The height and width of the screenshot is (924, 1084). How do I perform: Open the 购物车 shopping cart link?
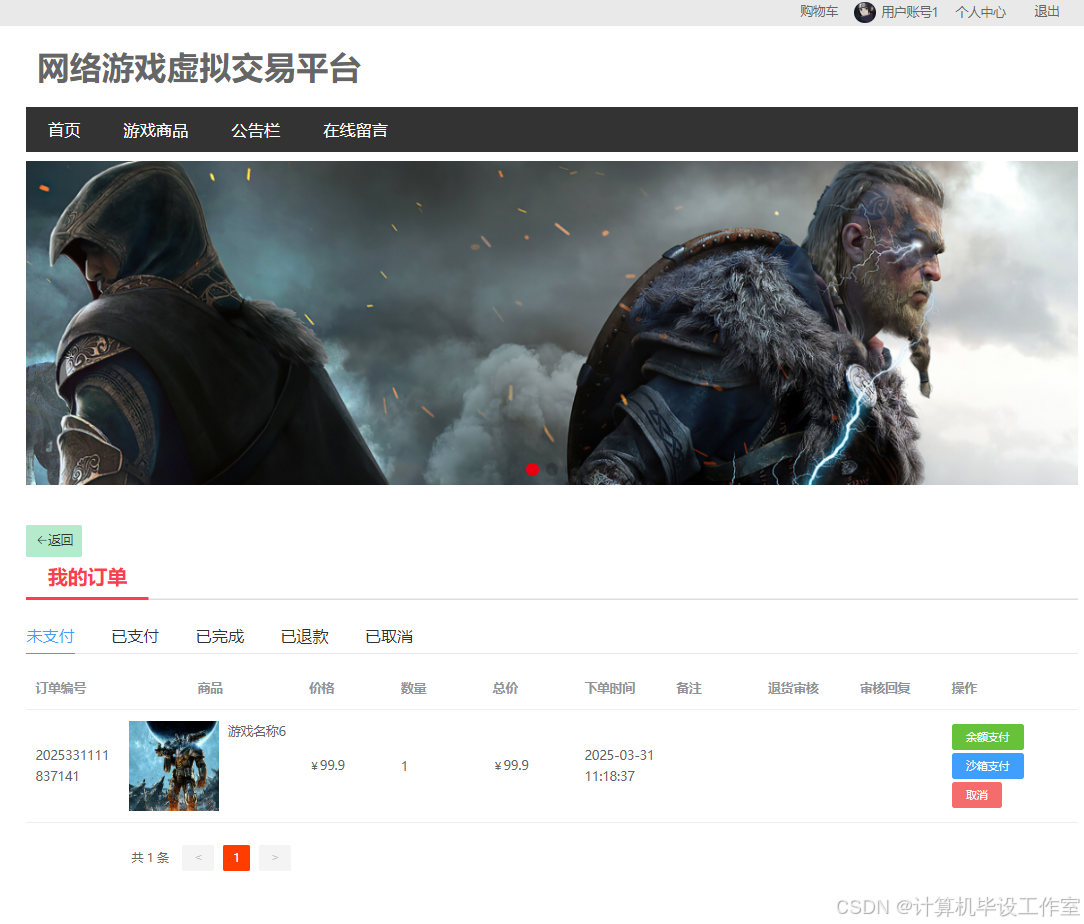[x=819, y=12]
